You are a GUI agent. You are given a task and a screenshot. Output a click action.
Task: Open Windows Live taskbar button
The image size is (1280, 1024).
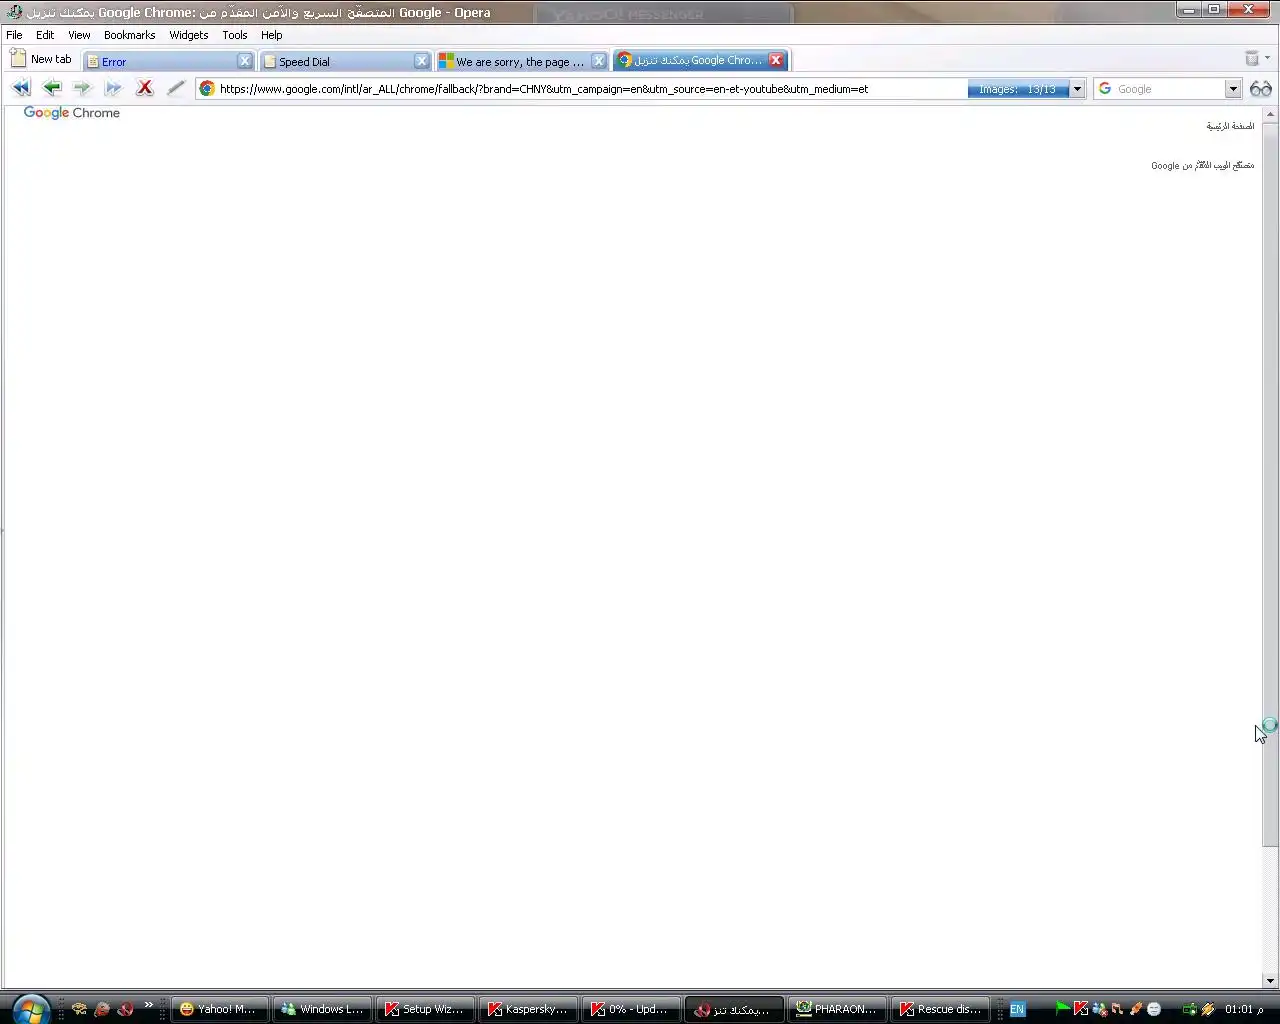(x=323, y=1009)
